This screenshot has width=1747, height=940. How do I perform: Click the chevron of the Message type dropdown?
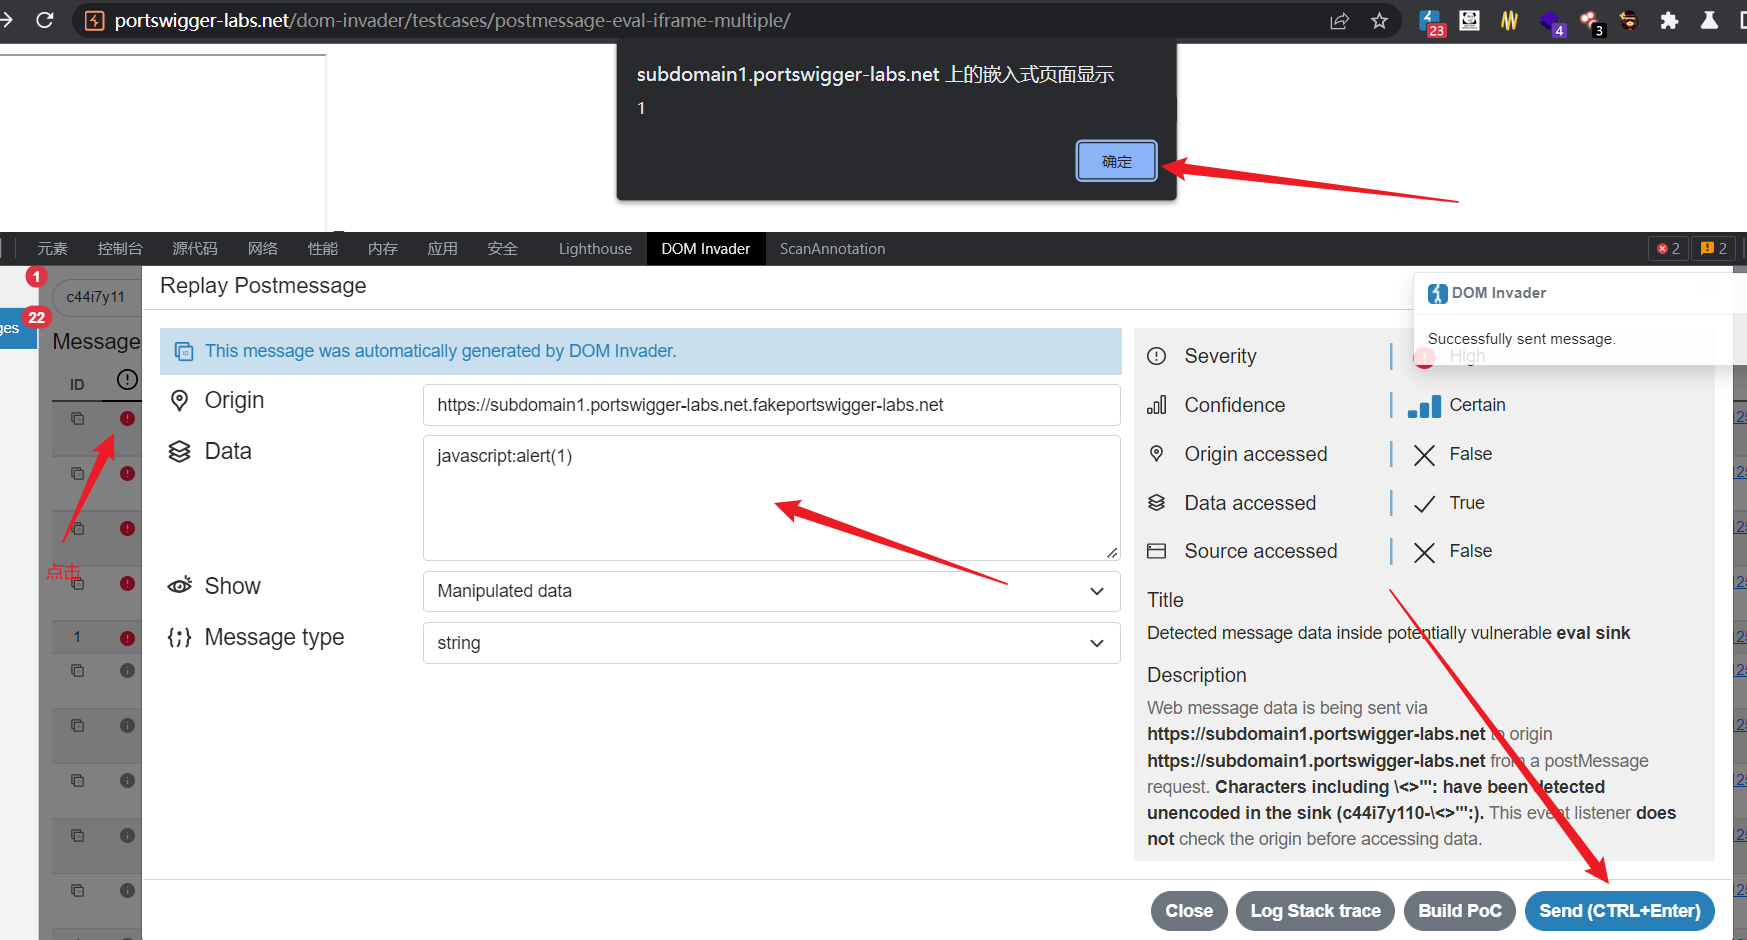coord(1097,643)
